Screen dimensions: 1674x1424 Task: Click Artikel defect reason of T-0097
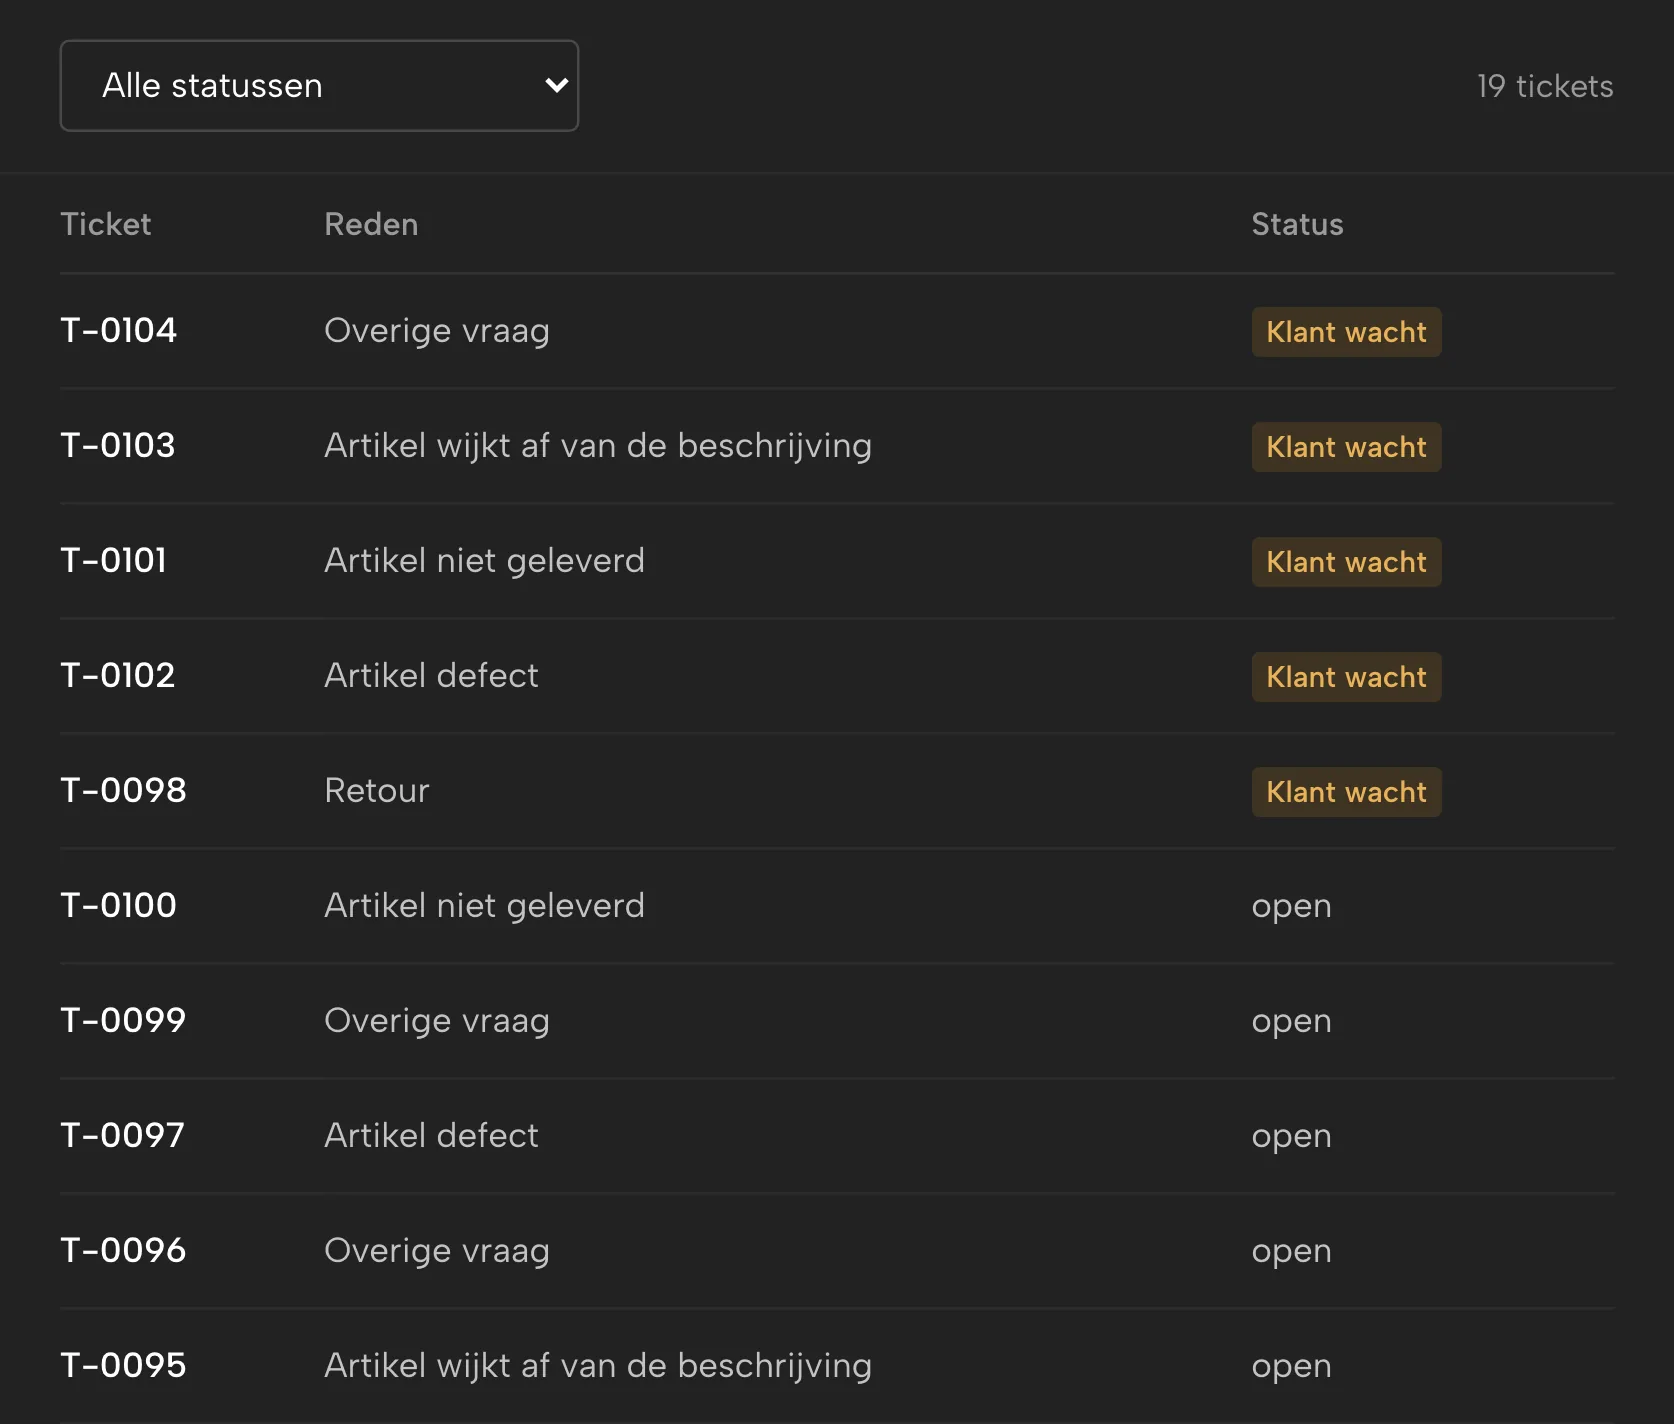click(x=431, y=1136)
